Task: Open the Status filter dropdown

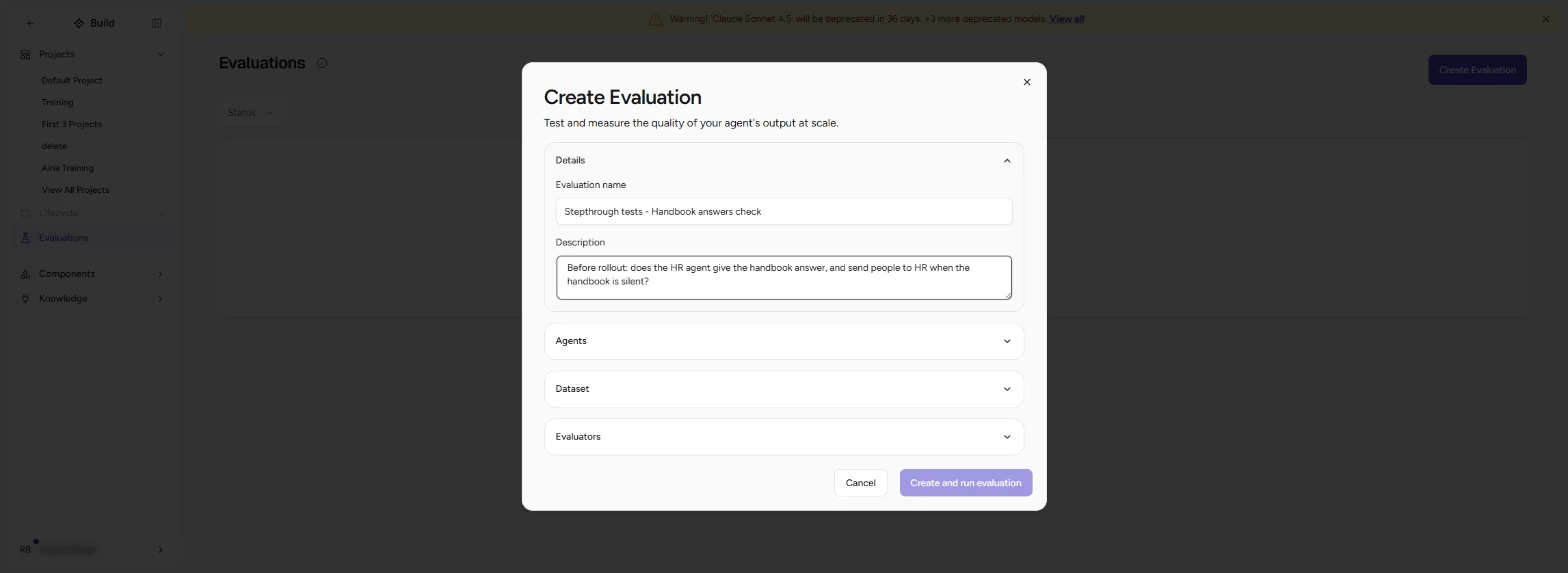Action: [250, 113]
